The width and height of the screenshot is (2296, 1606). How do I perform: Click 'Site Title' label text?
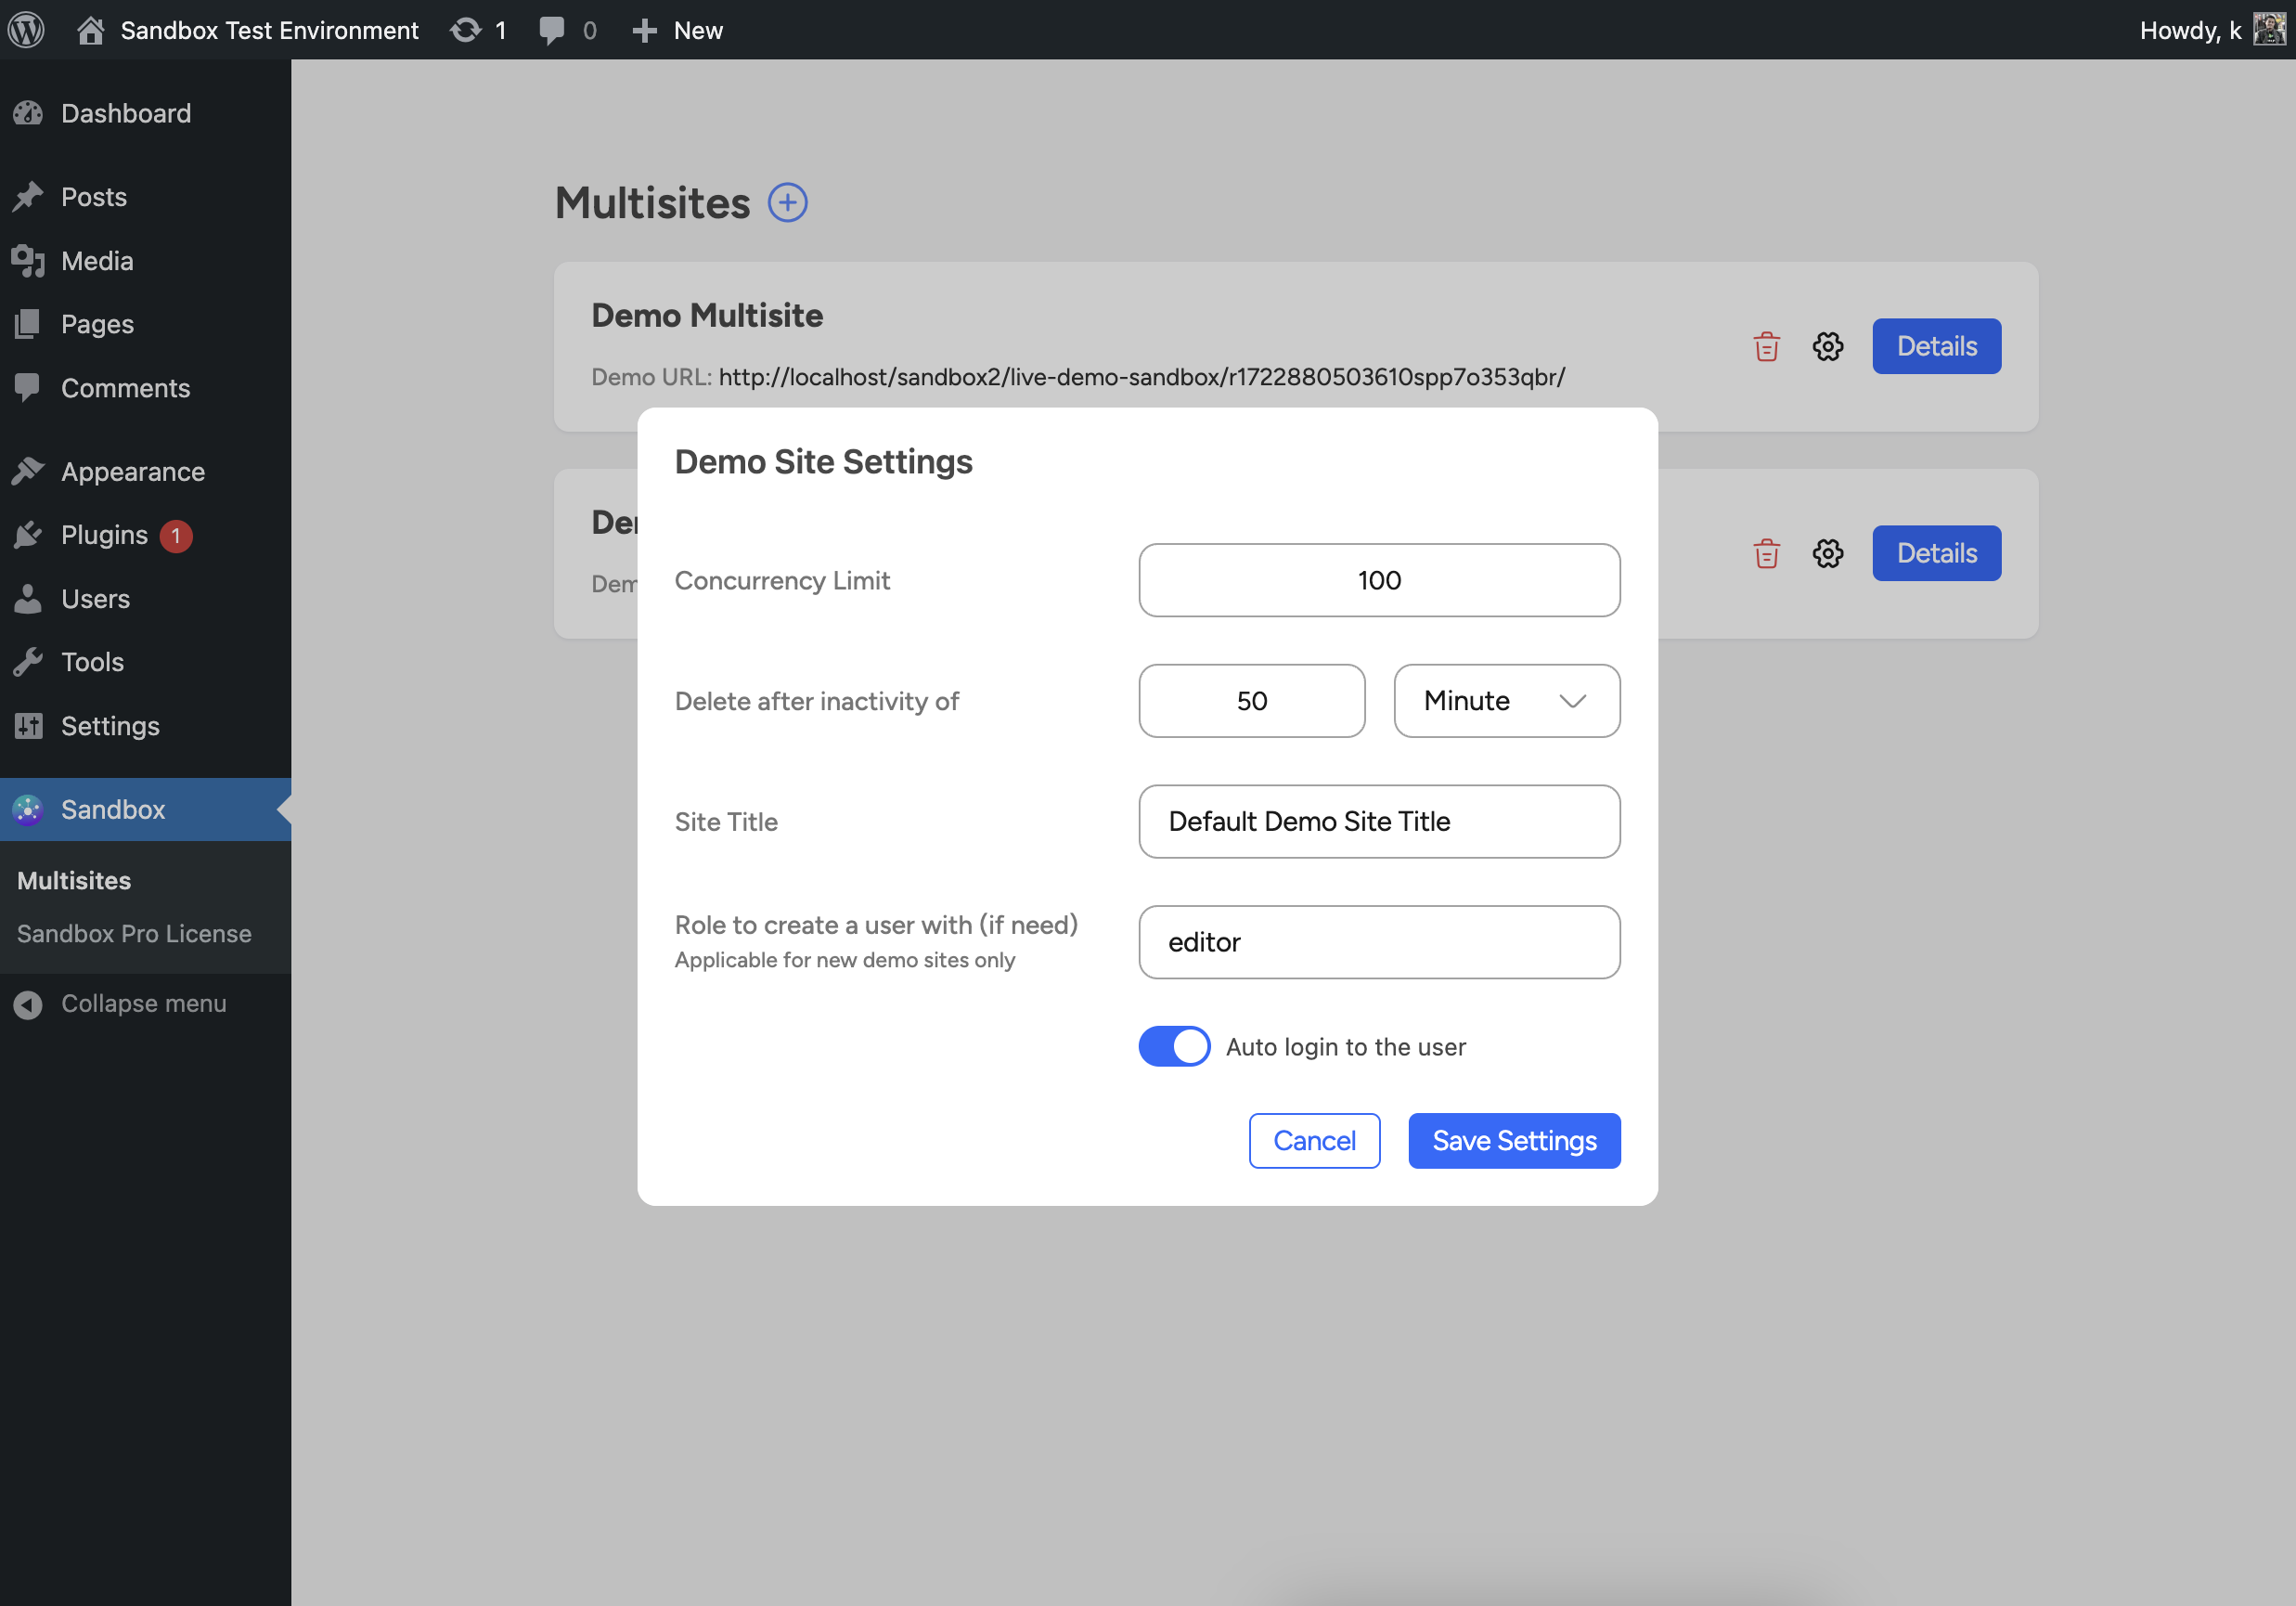point(726,822)
